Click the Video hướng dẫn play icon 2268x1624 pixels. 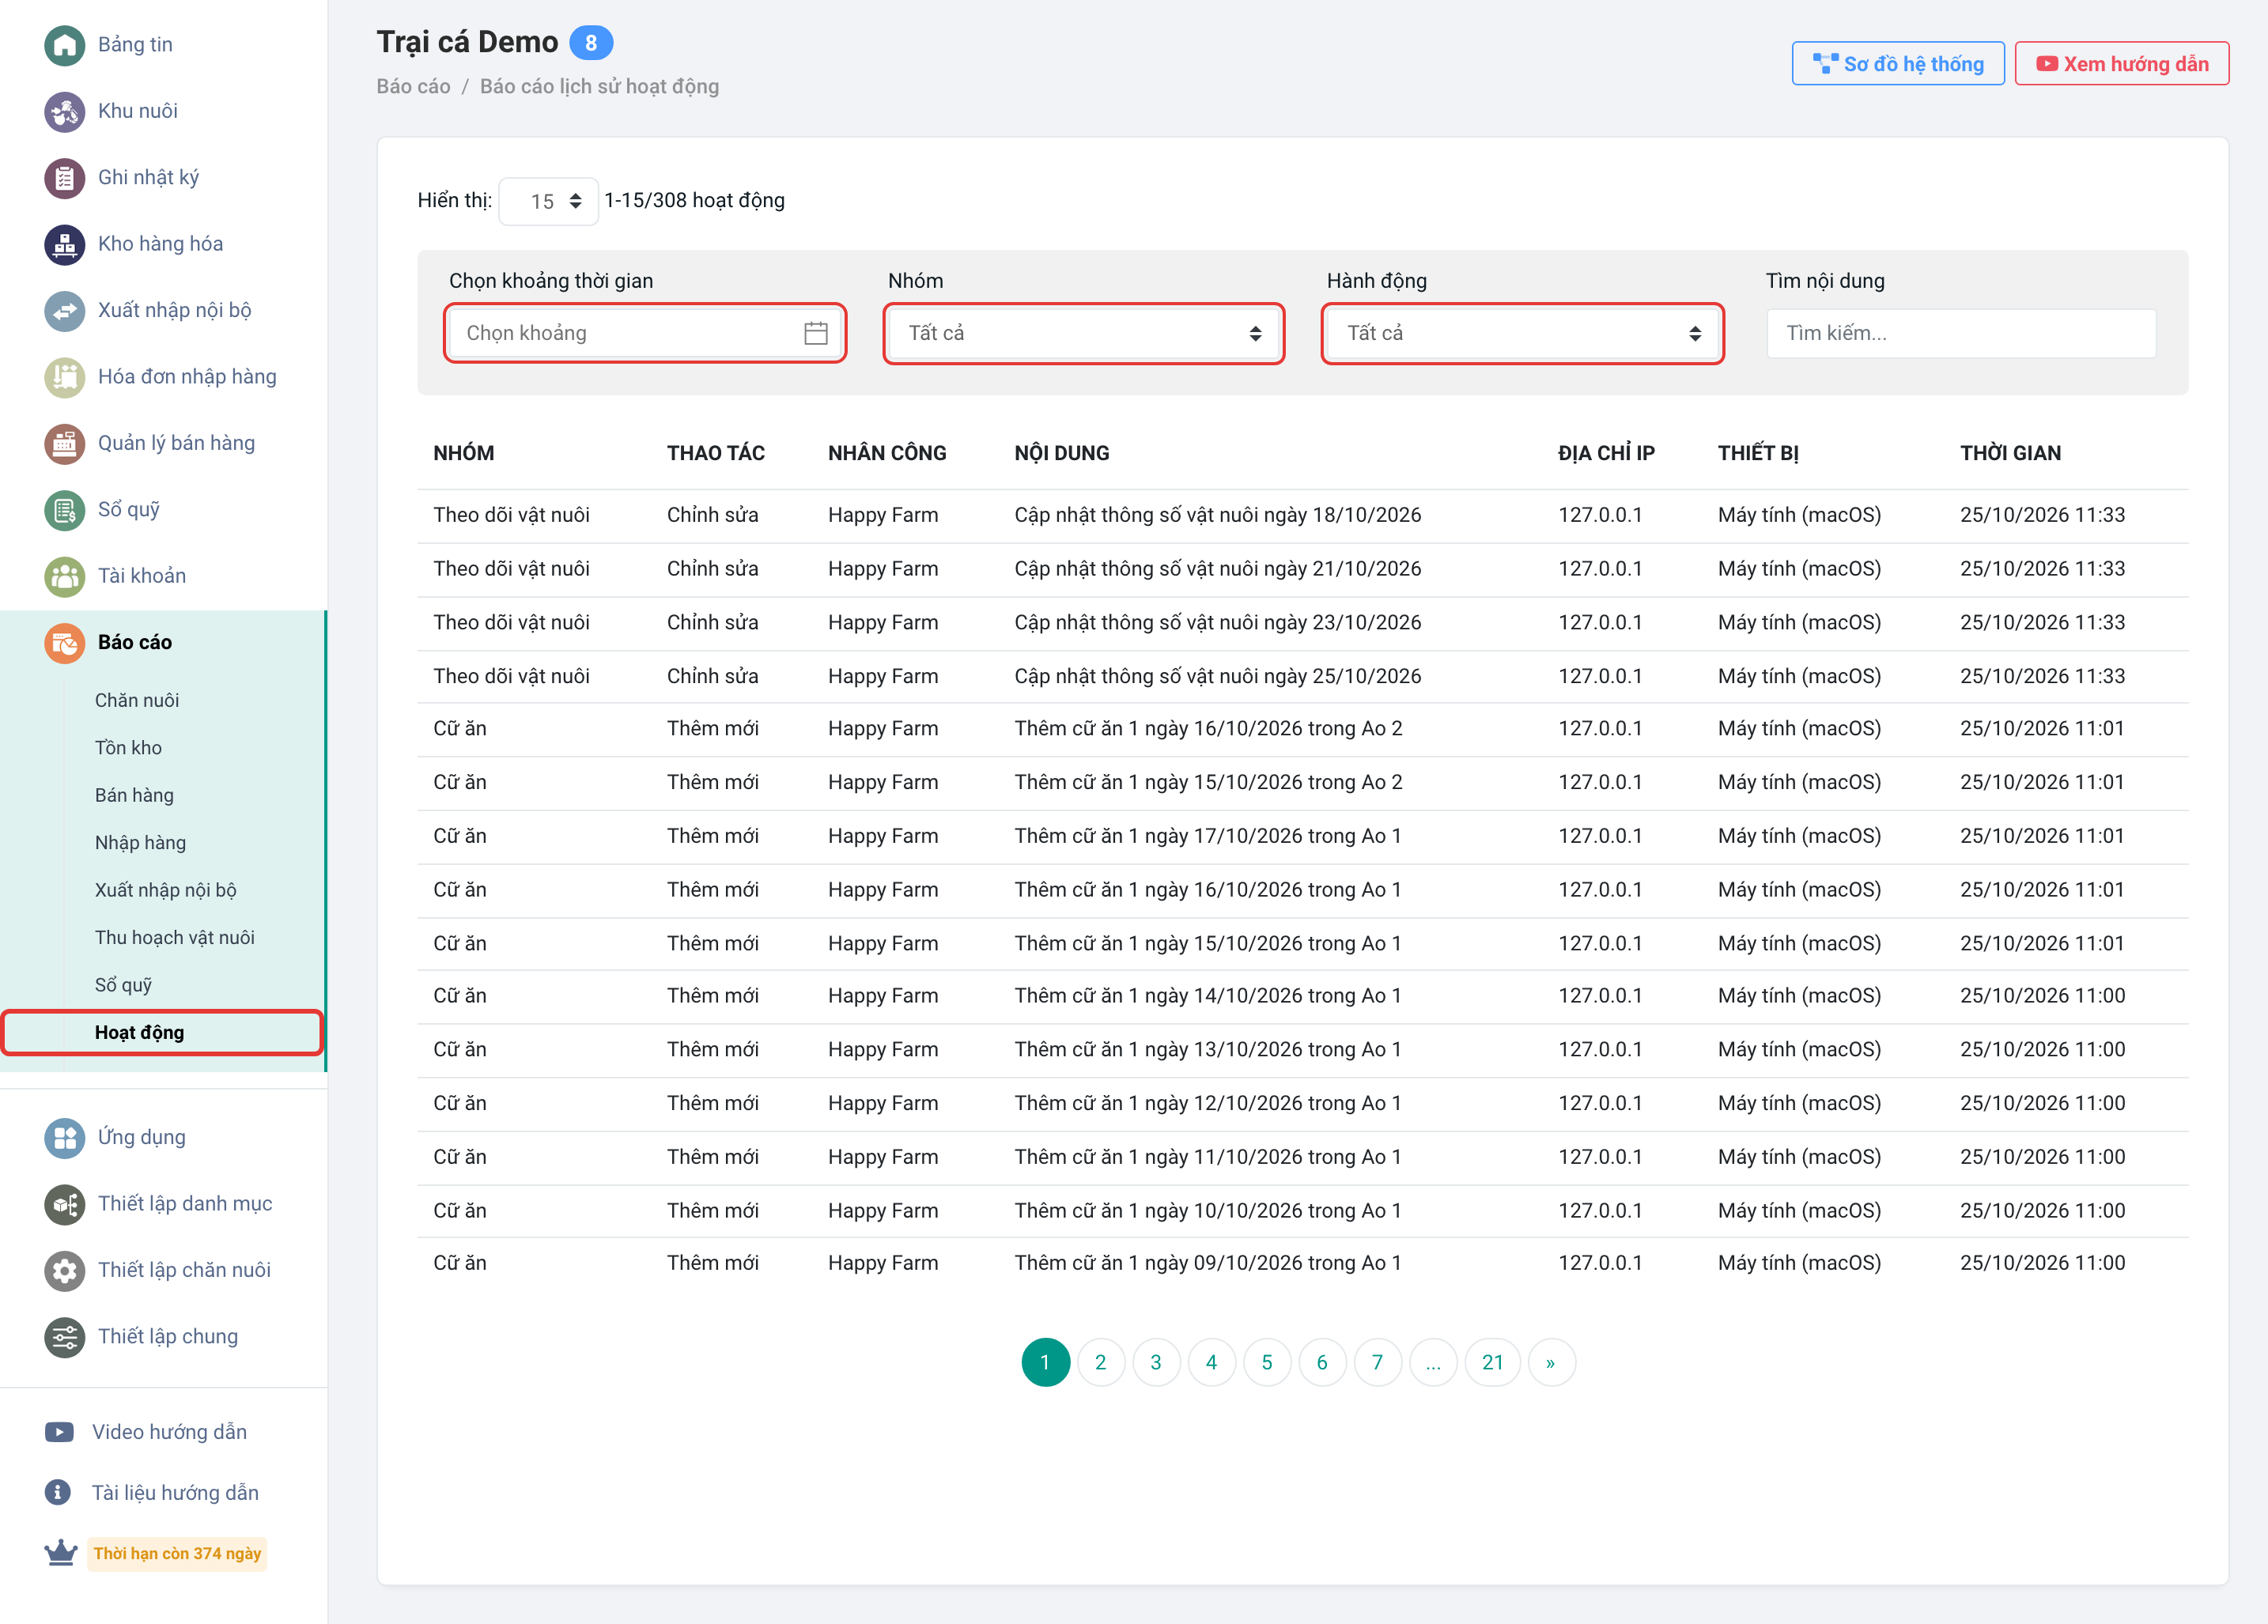pos(59,1432)
